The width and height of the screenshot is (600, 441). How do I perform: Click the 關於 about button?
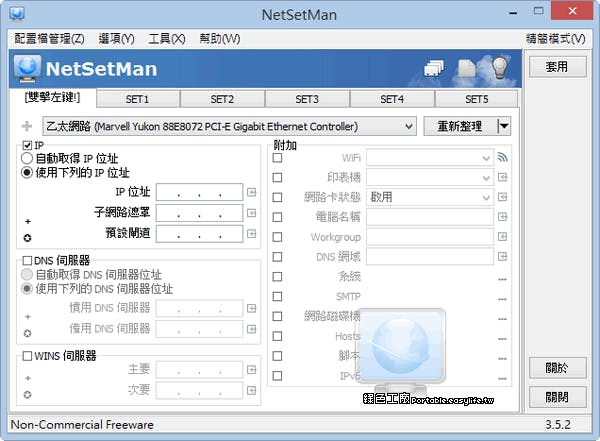558,368
